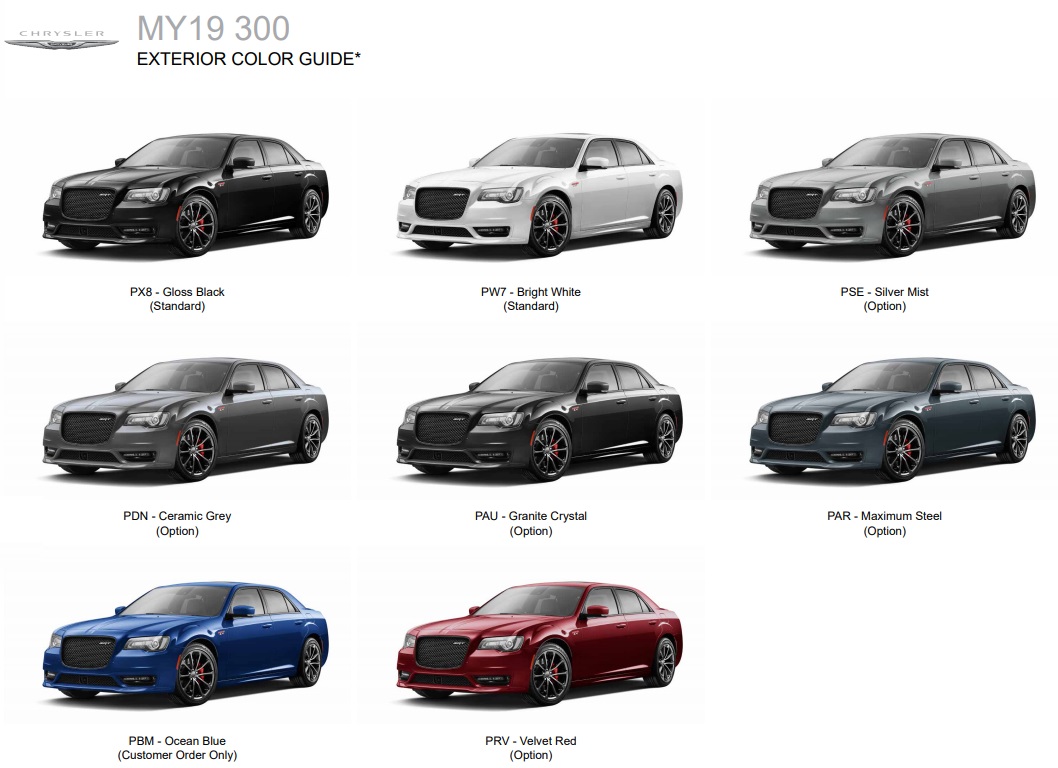Select the PAU - Granite Crystal label
The height and width of the screenshot is (768, 1058).
coord(530,516)
